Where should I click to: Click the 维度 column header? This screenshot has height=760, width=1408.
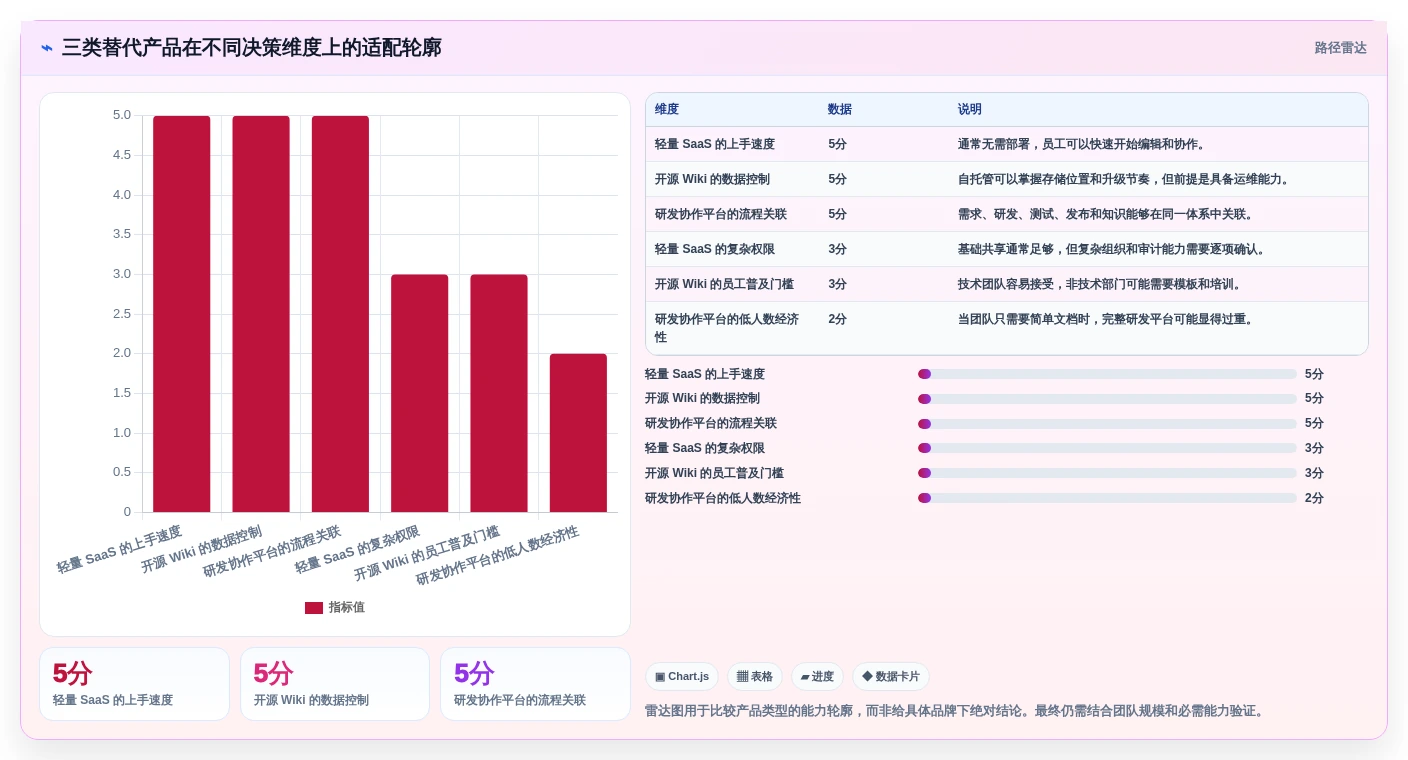[x=667, y=110]
